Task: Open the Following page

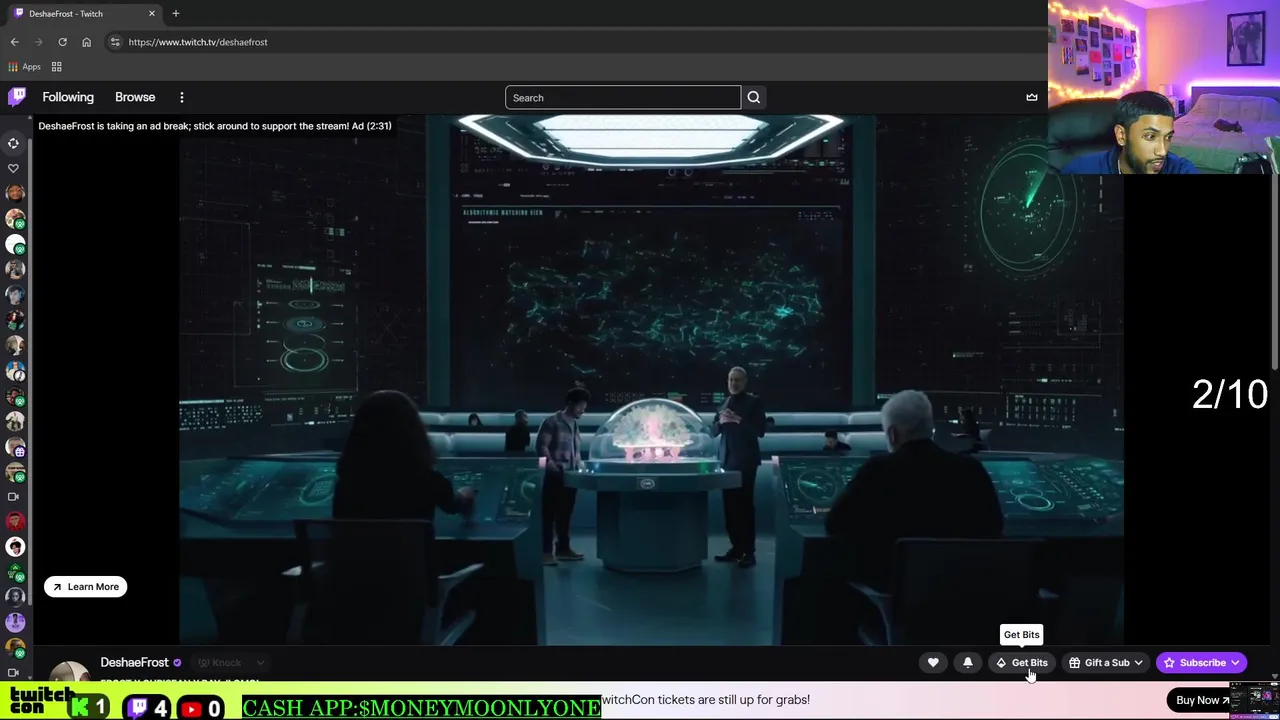Action: [68, 97]
